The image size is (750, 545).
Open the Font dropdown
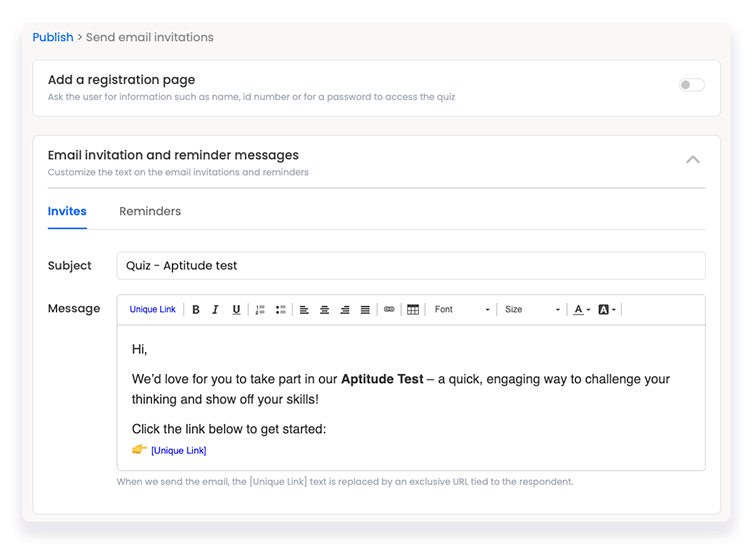tap(462, 310)
